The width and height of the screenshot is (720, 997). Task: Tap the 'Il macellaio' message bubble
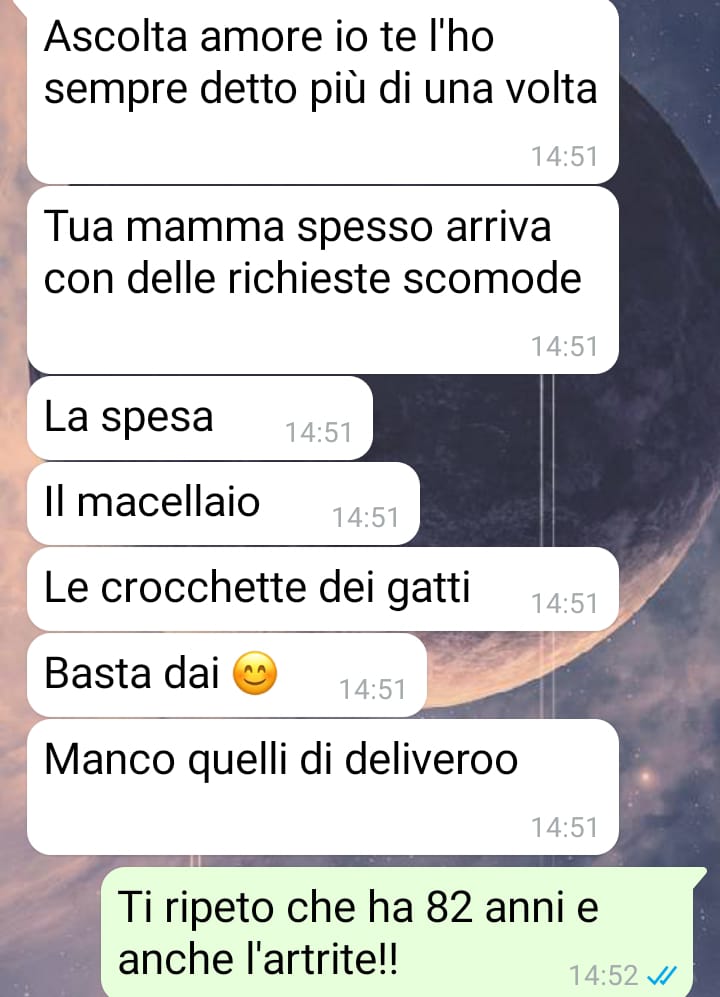(223, 504)
